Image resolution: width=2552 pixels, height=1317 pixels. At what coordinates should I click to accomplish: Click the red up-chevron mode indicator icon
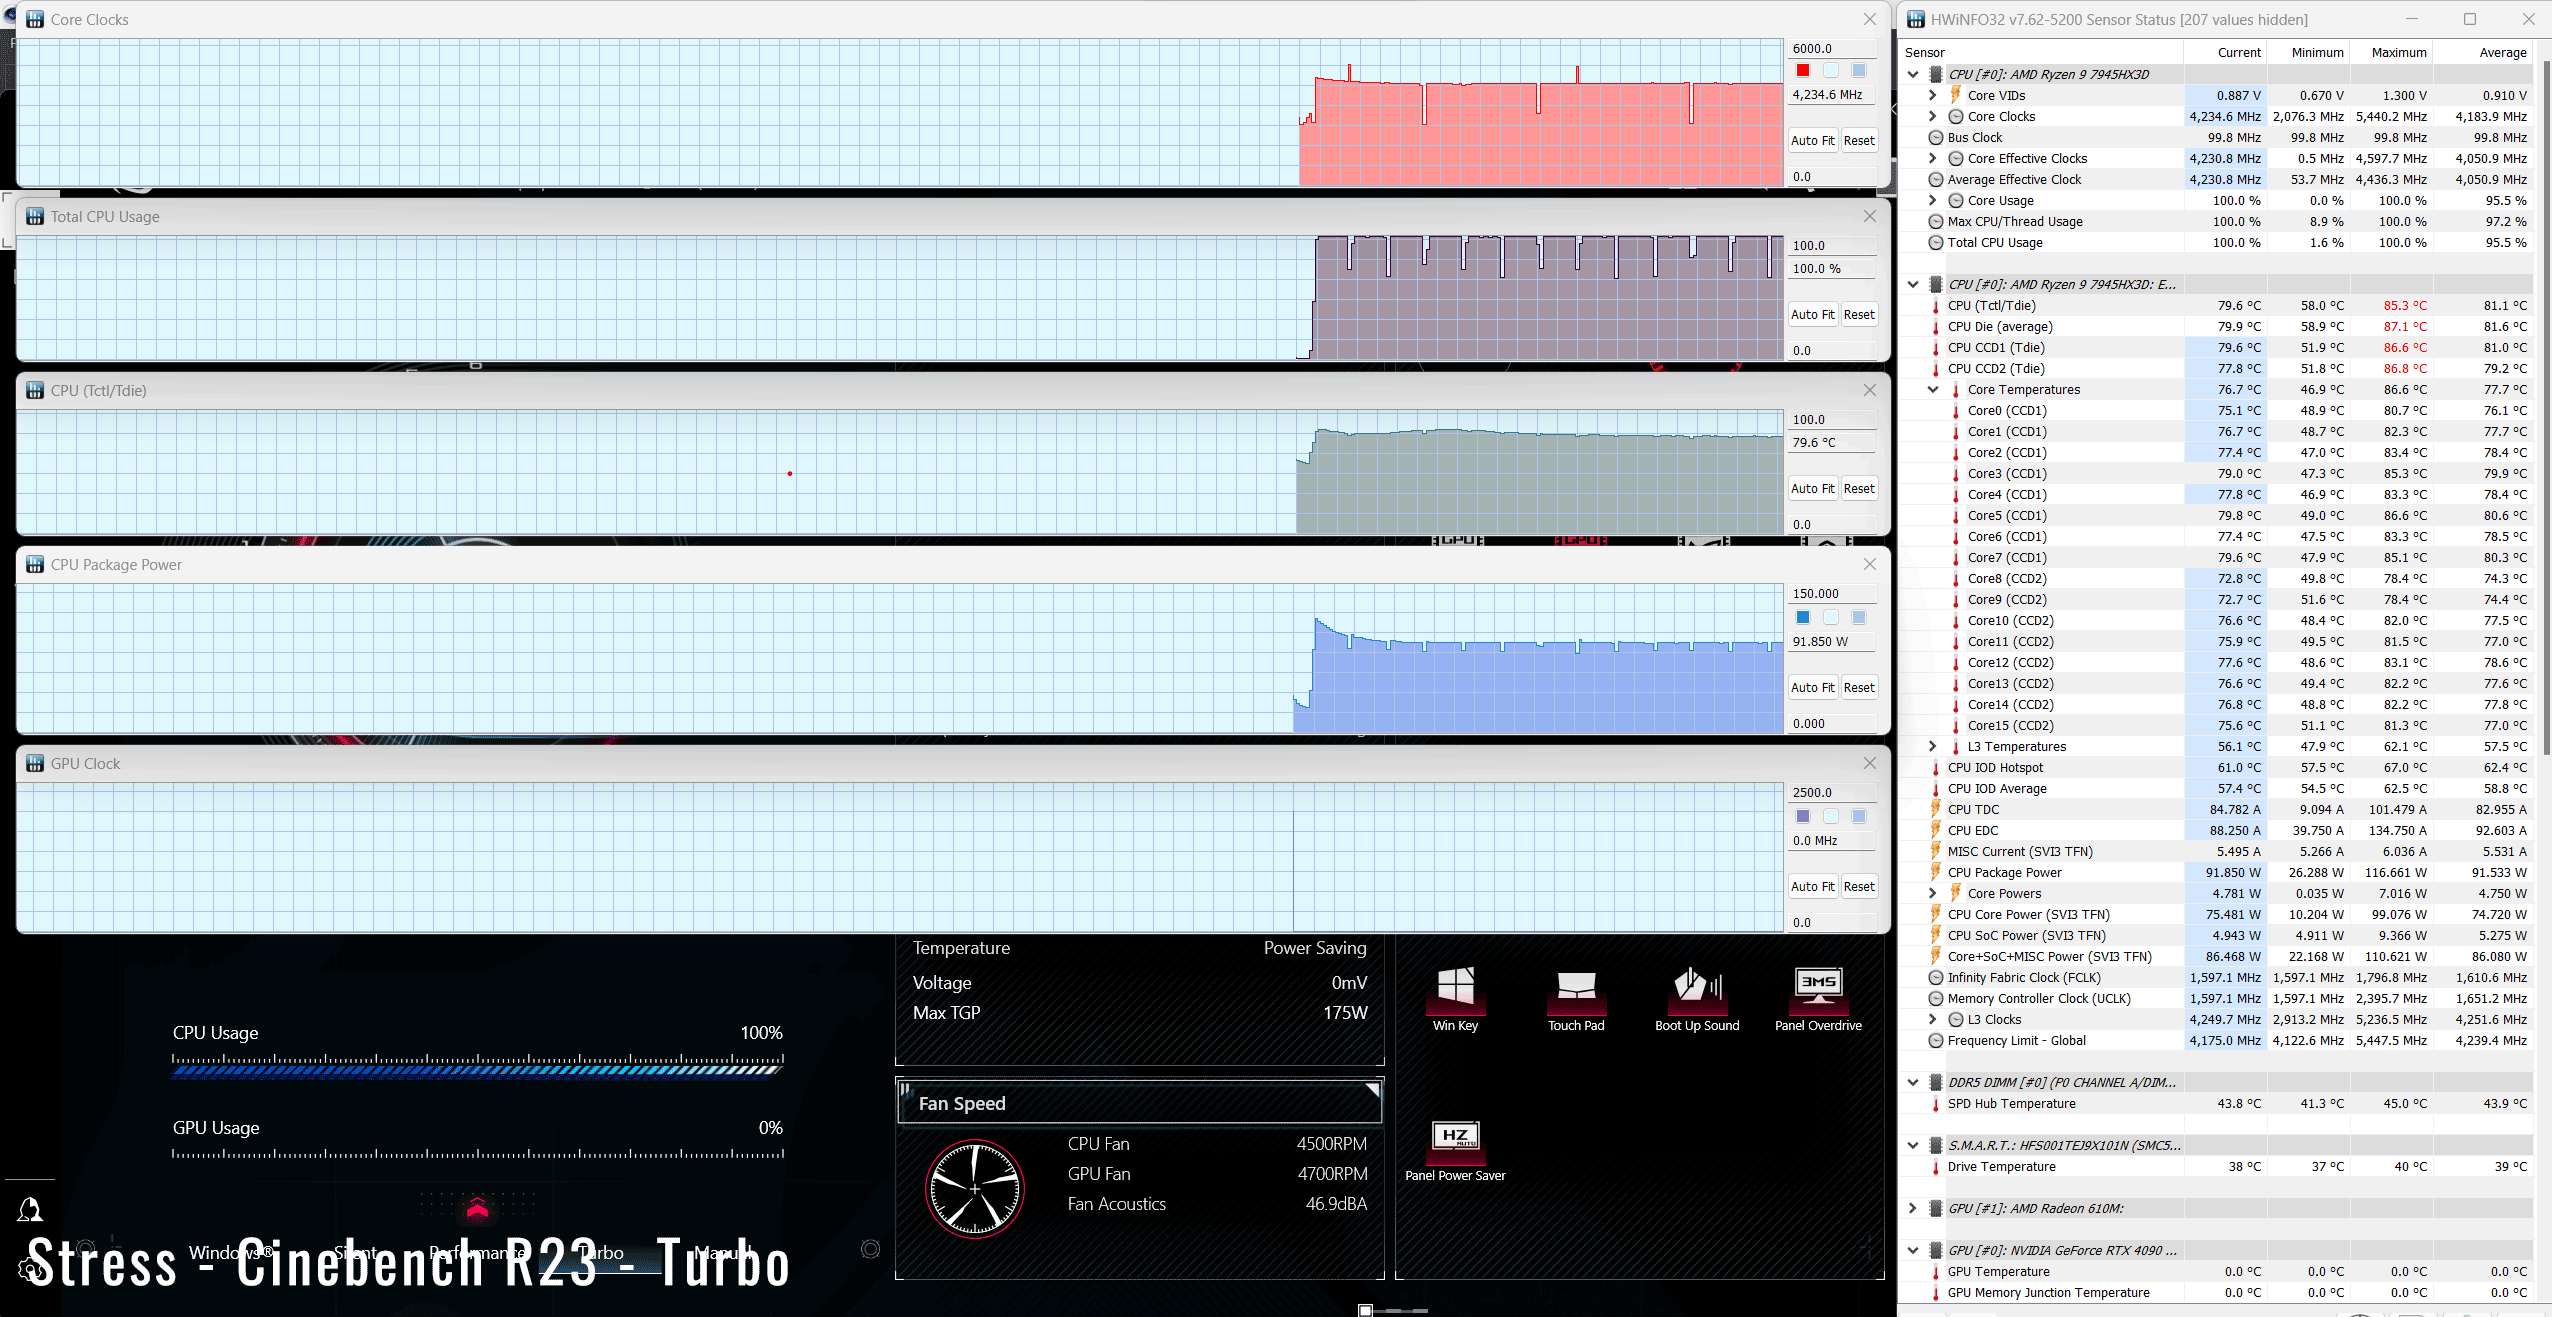point(477,1208)
